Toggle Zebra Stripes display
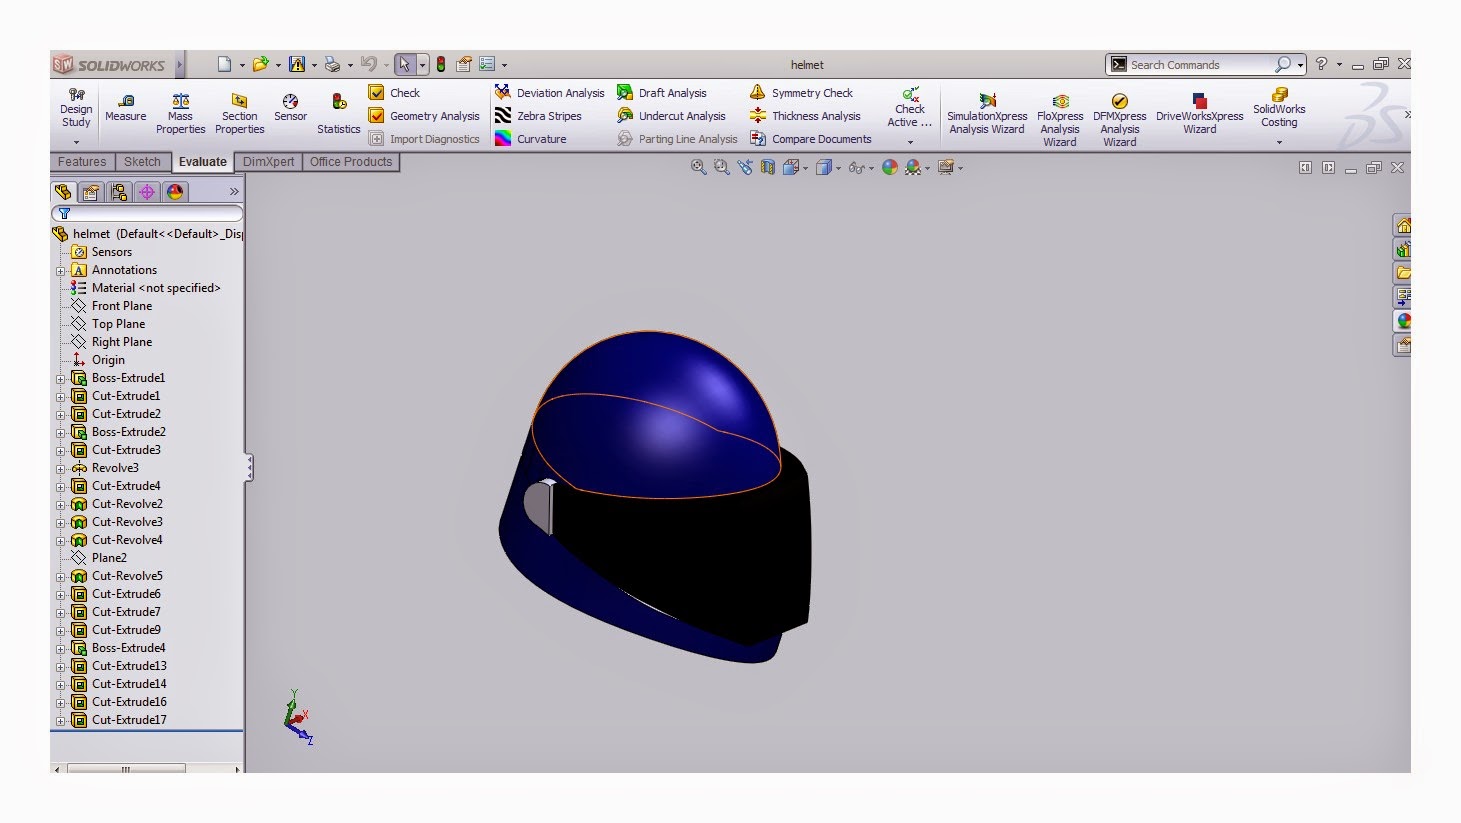 click(x=541, y=116)
